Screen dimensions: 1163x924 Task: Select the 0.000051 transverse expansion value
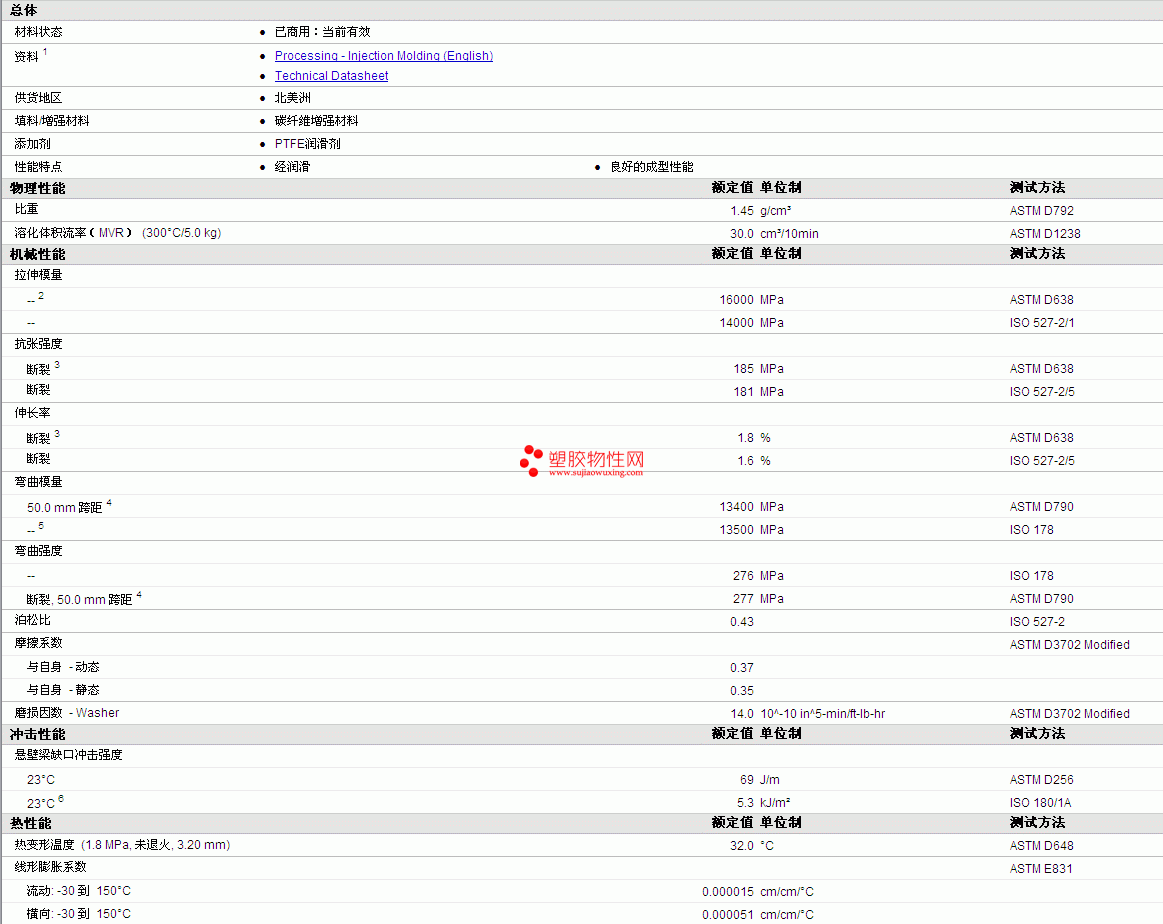tap(728, 914)
